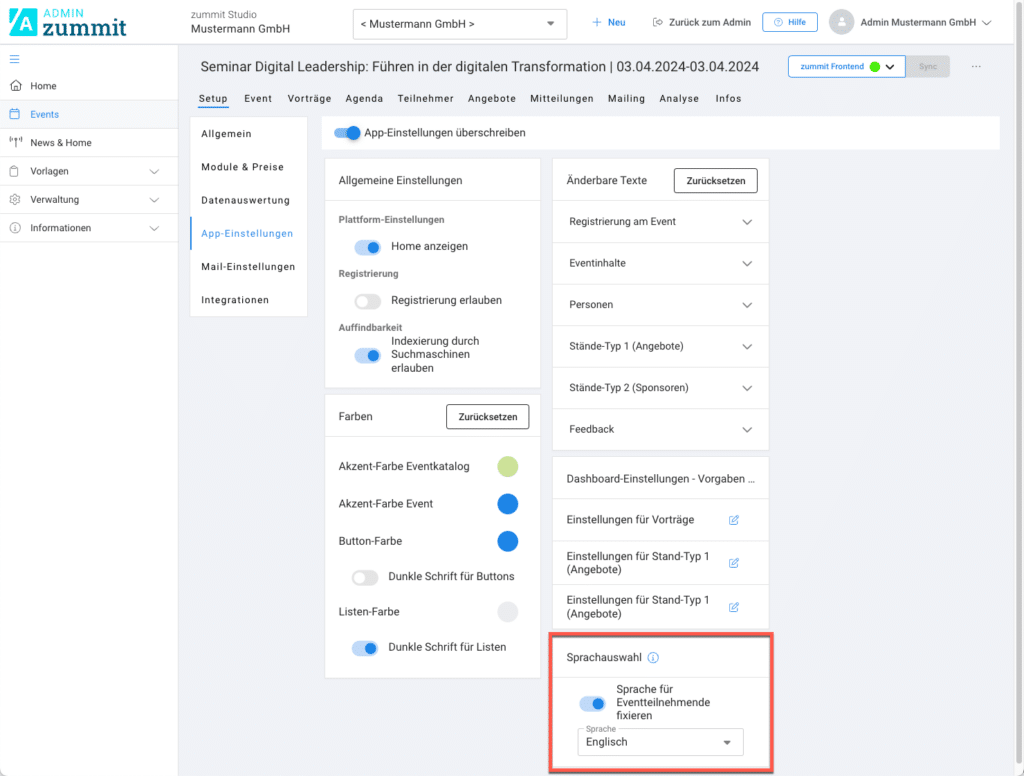Open Events from the sidebar
Image resolution: width=1024 pixels, height=776 pixels.
[44, 114]
